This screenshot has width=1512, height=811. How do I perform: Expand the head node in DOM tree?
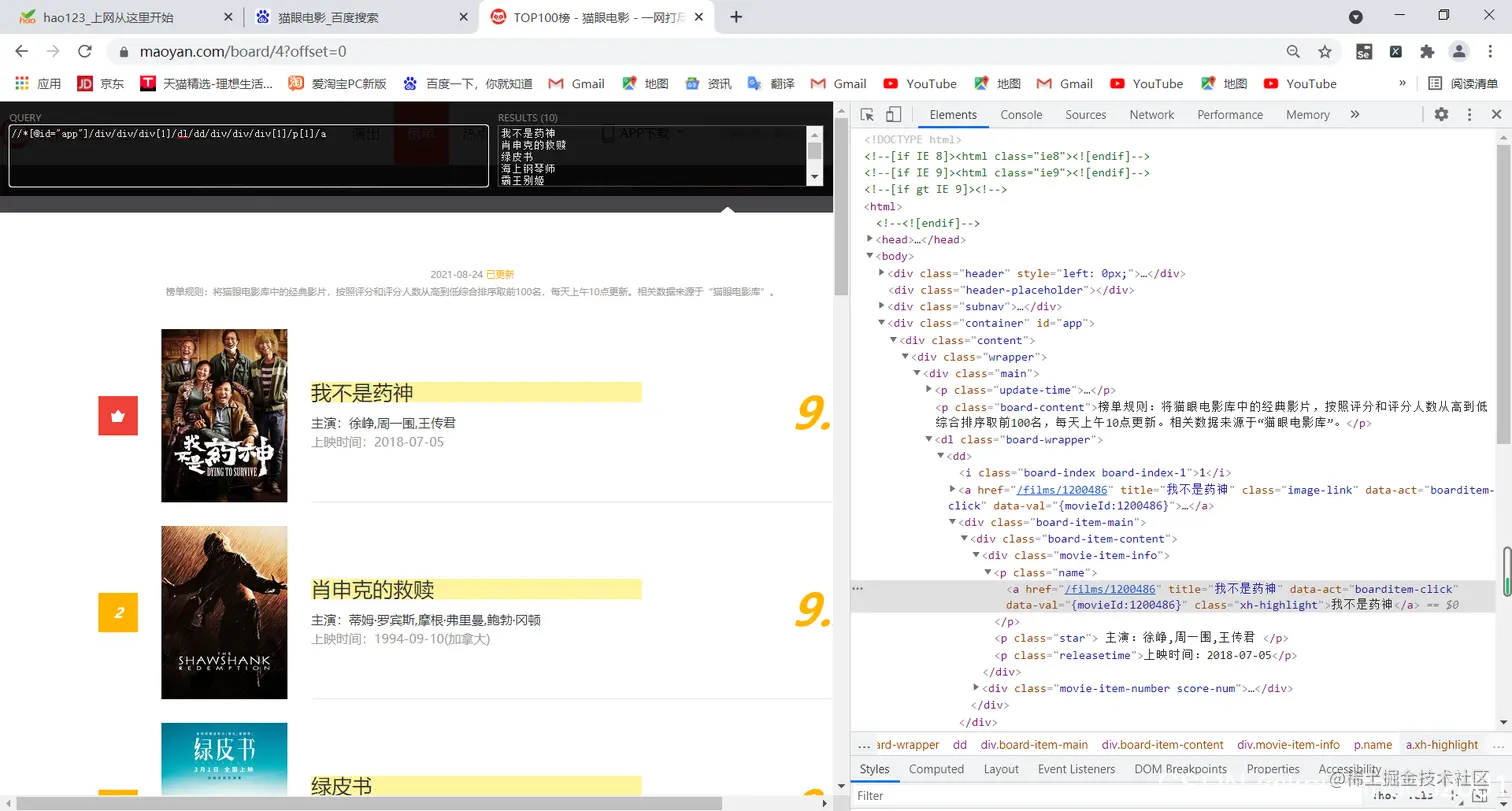click(x=870, y=240)
